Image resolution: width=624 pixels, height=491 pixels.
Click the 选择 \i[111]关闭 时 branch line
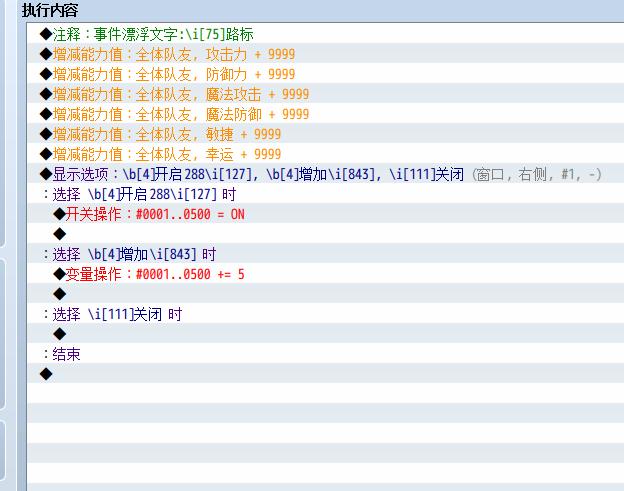tap(326, 314)
